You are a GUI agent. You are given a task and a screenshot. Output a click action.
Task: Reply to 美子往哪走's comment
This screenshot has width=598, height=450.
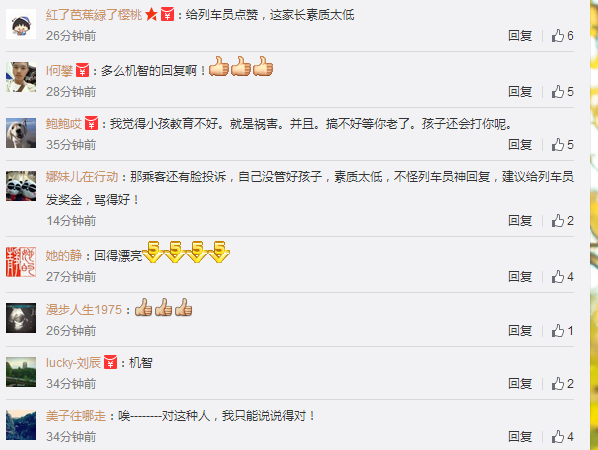[x=520, y=437]
